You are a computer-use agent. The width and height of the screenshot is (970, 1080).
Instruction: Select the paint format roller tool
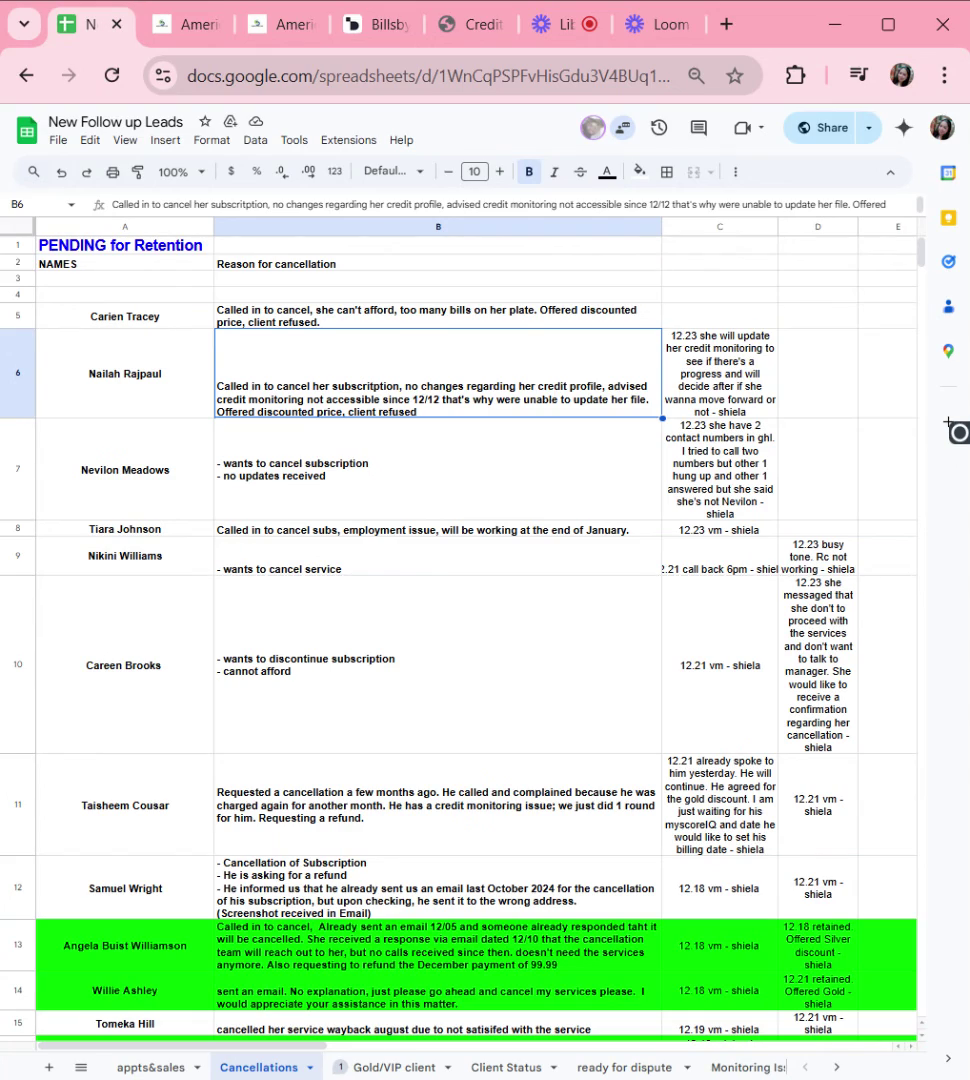click(x=138, y=172)
